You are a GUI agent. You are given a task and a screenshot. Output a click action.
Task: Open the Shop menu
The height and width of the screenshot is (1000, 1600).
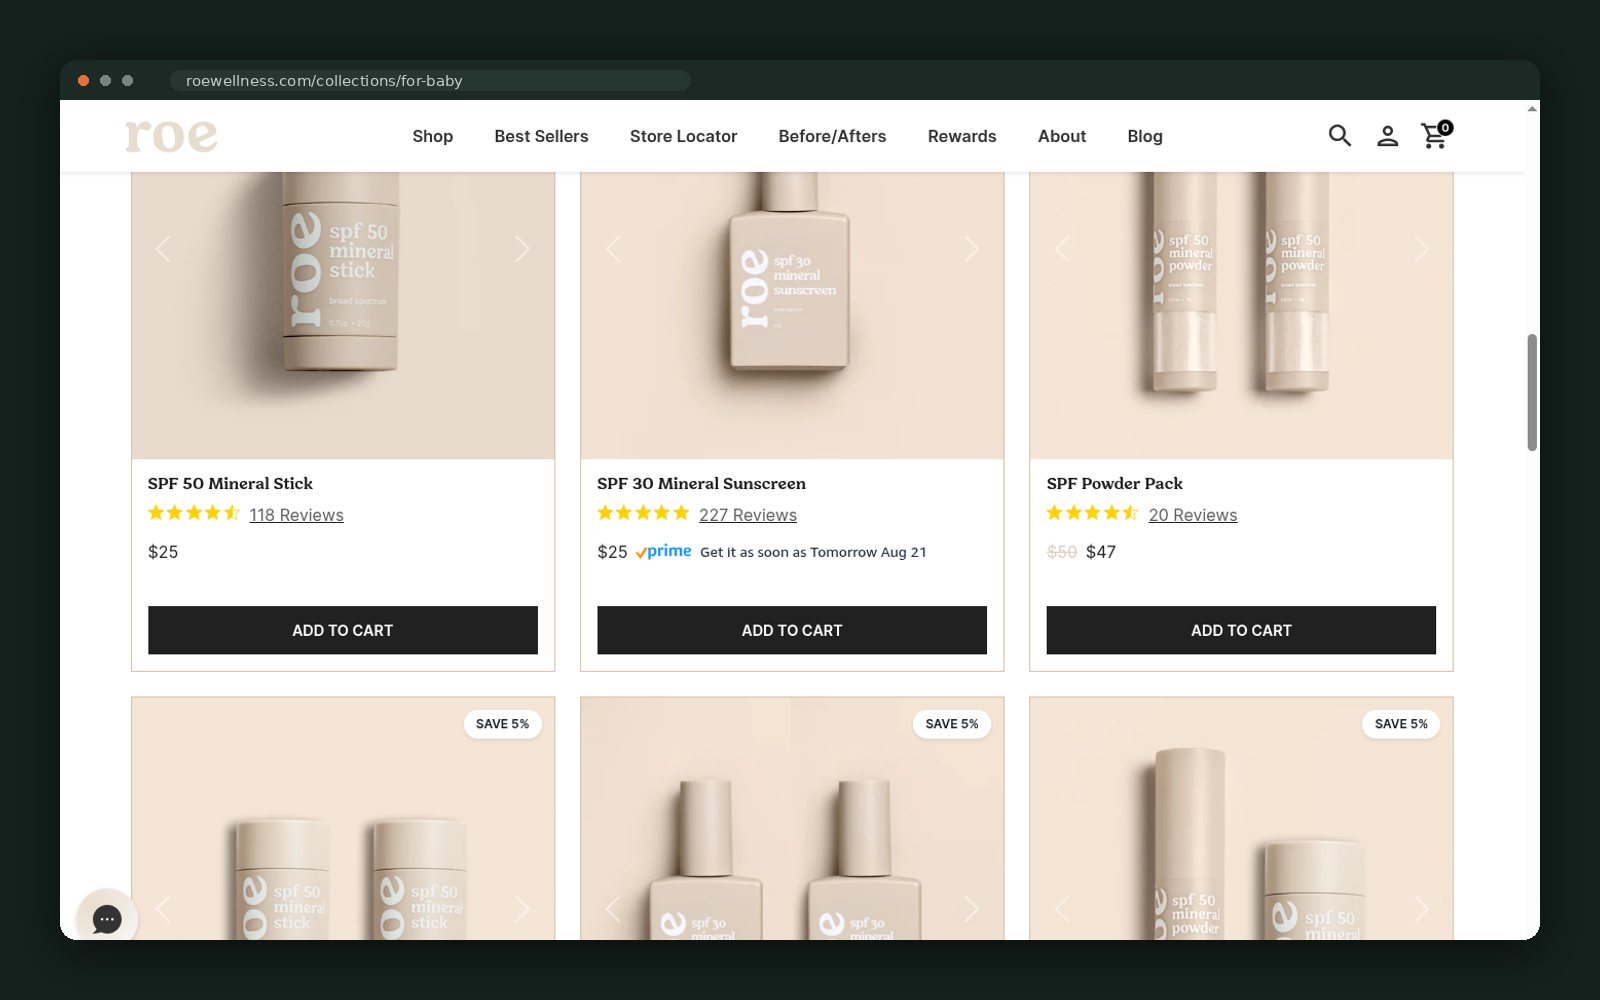(432, 136)
